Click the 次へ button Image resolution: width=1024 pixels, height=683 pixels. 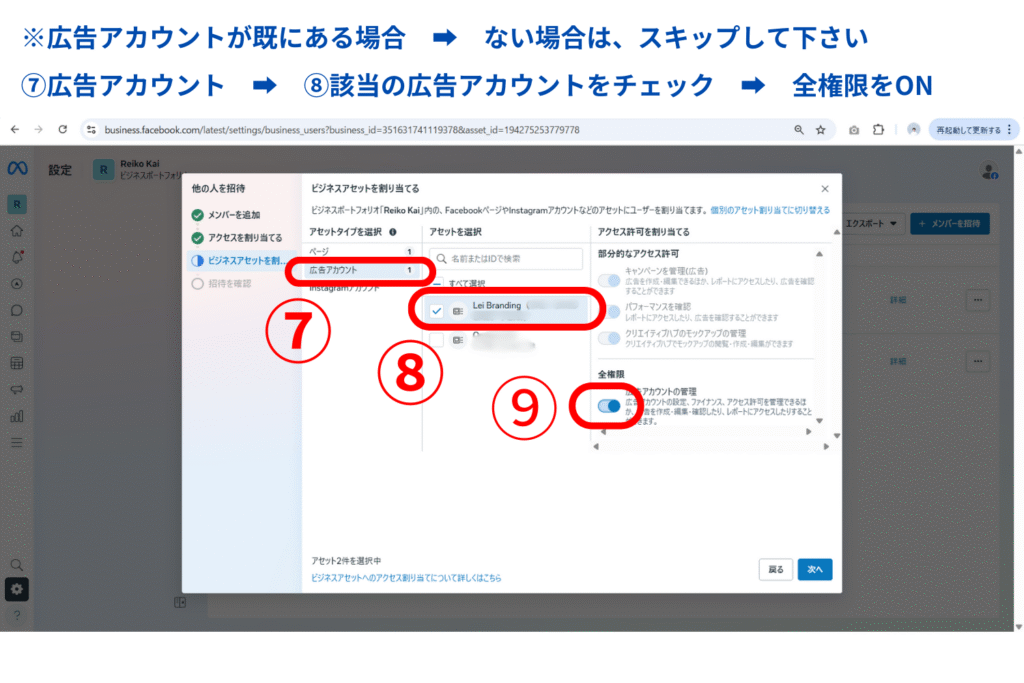coord(814,569)
